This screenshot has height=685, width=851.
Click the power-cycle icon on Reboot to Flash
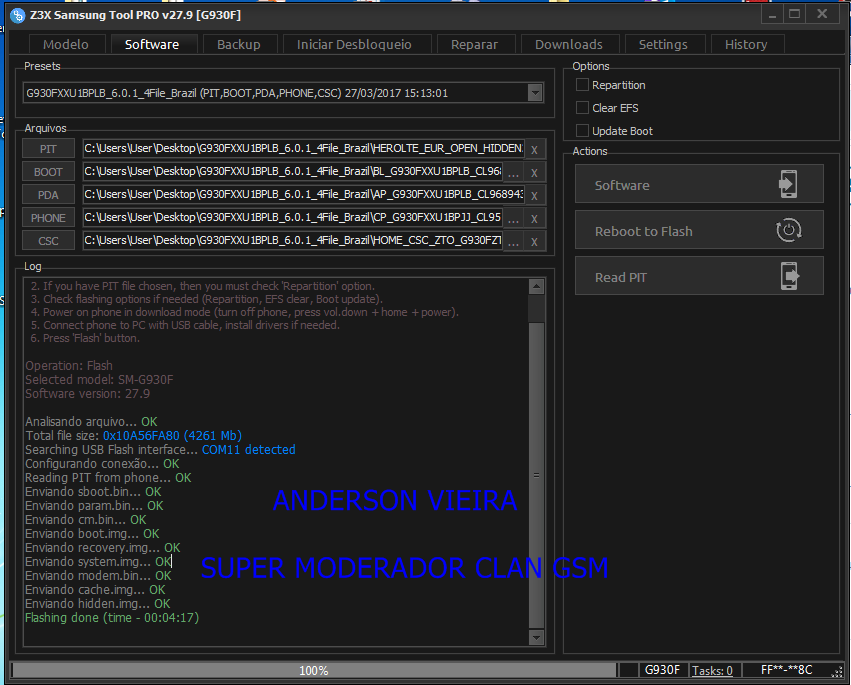tap(789, 230)
